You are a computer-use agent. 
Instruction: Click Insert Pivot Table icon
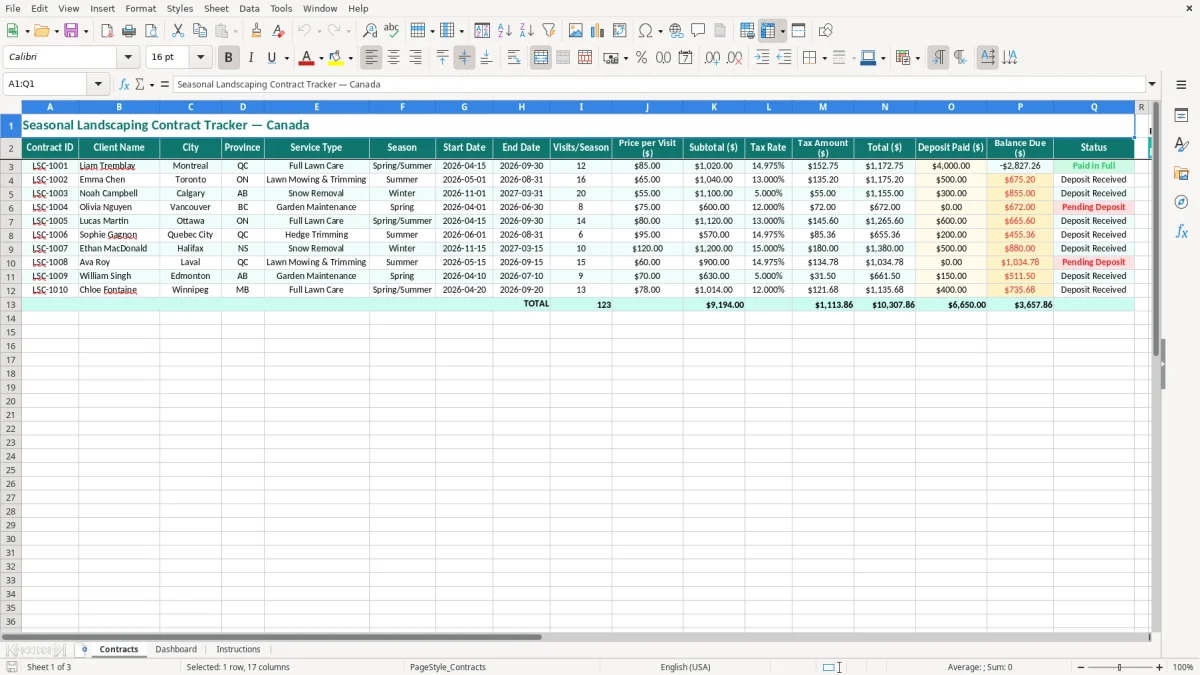click(x=620, y=31)
